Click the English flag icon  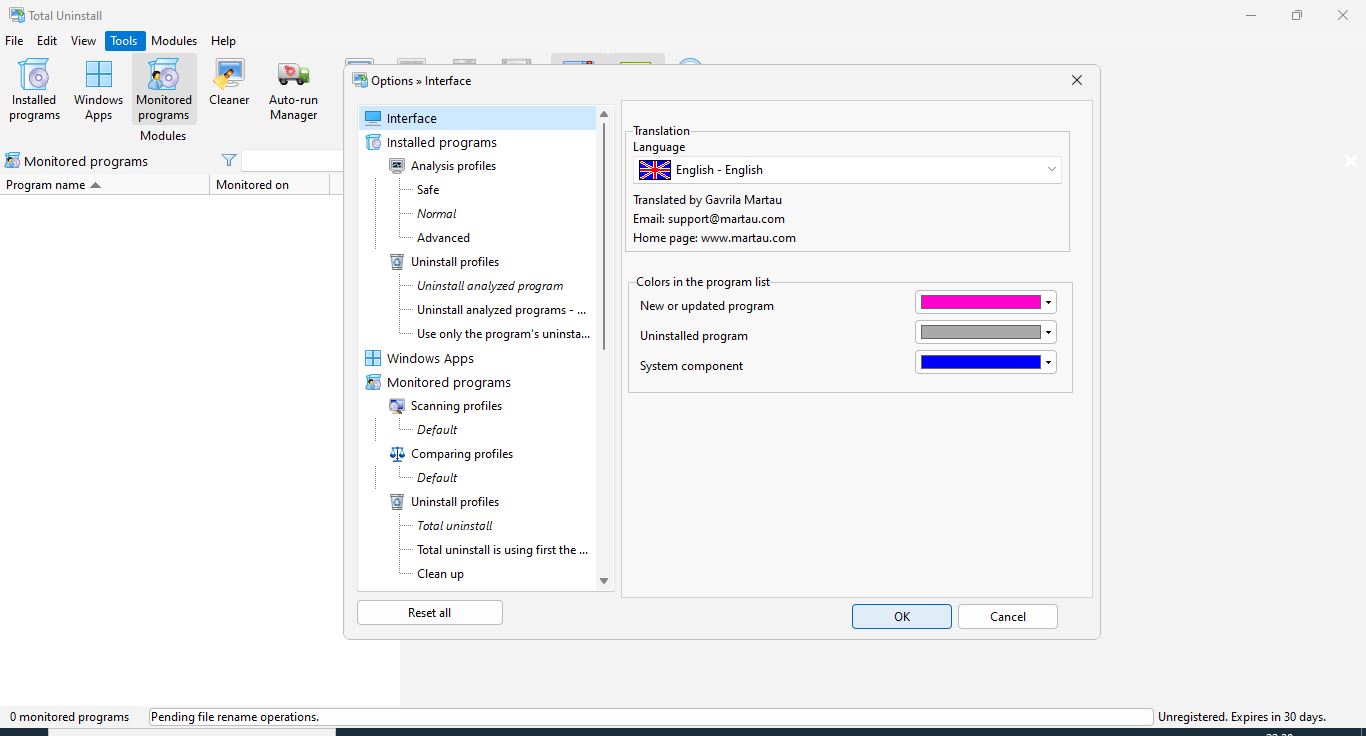(x=655, y=170)
